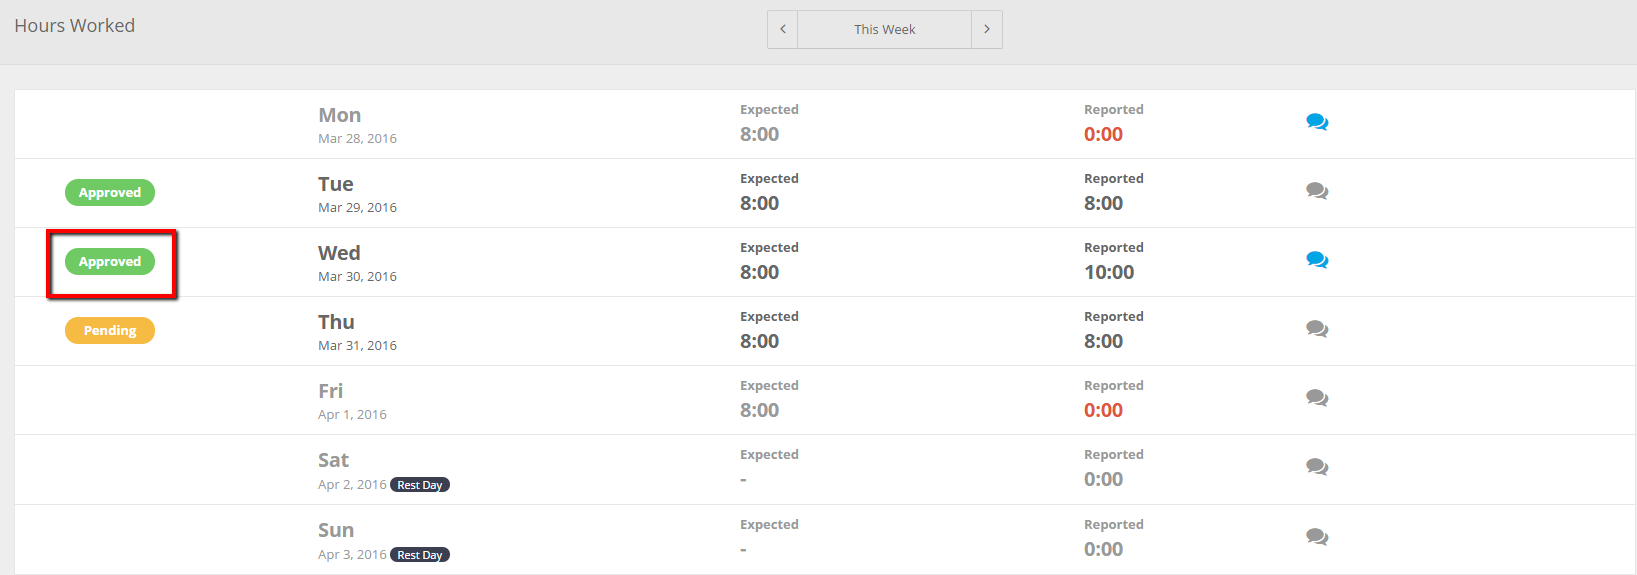Click Wednesday's reported 10:00 hours

point(1109,272)
